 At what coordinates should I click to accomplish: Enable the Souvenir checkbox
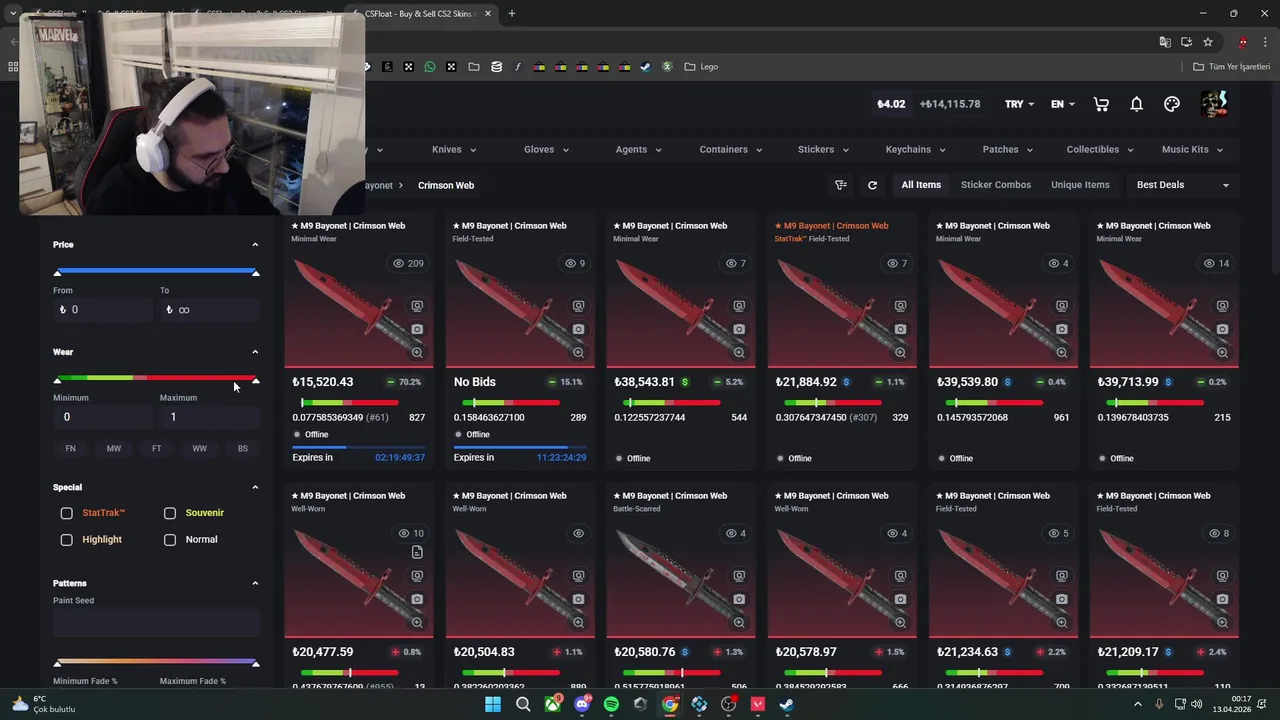(170, 513)
